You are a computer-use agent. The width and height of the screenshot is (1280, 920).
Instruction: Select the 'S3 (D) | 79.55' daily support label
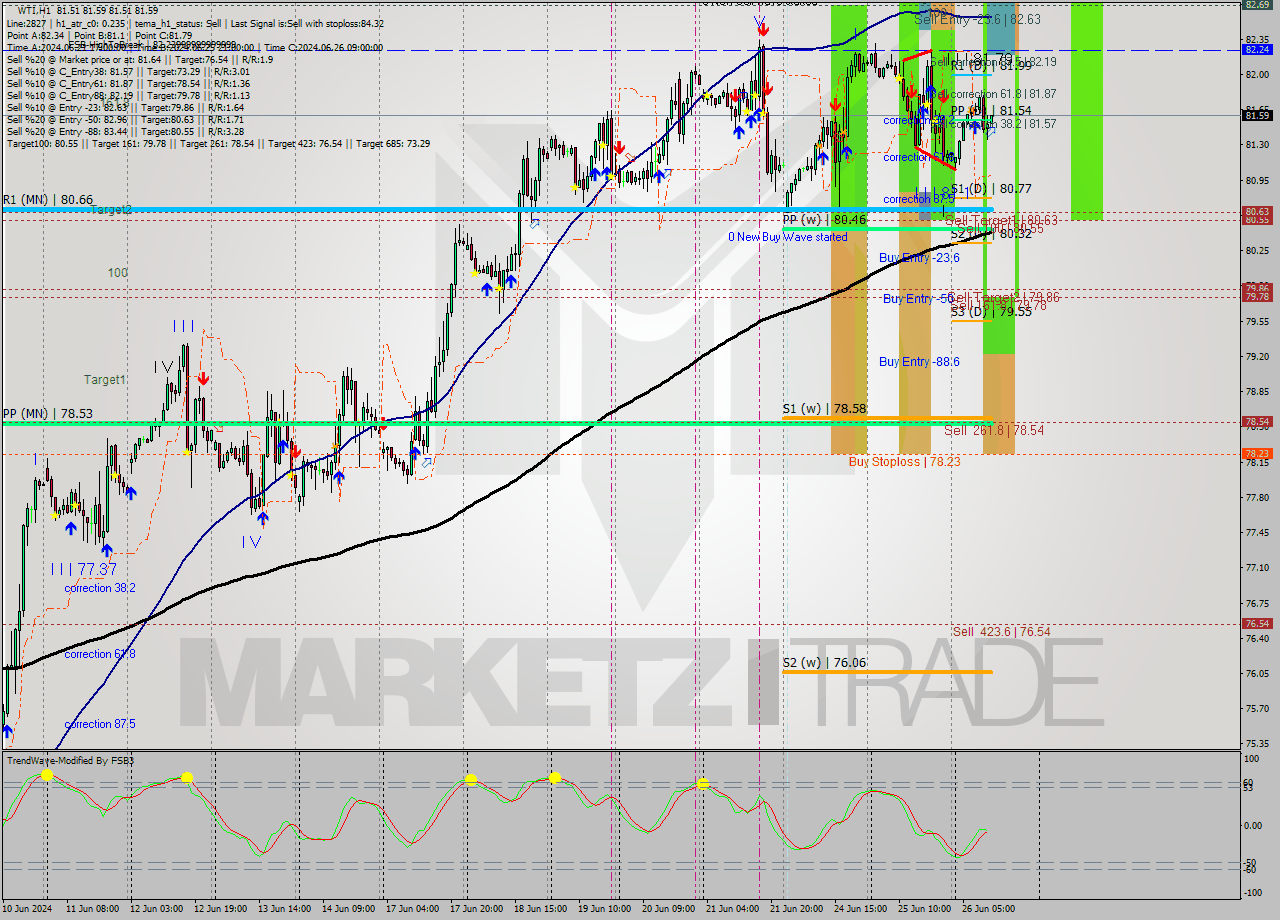pos(991,312)
